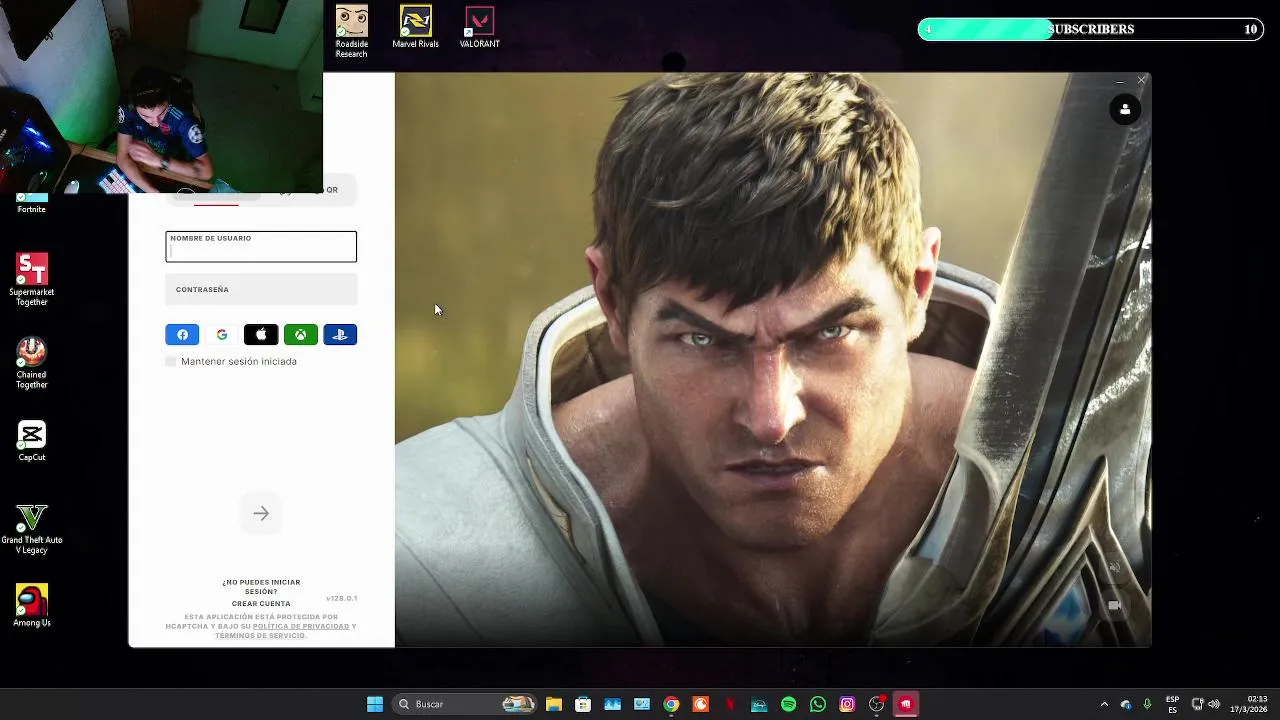Sign in with Google button
This screenshot has width=1280, height=720.
[222, 335]
